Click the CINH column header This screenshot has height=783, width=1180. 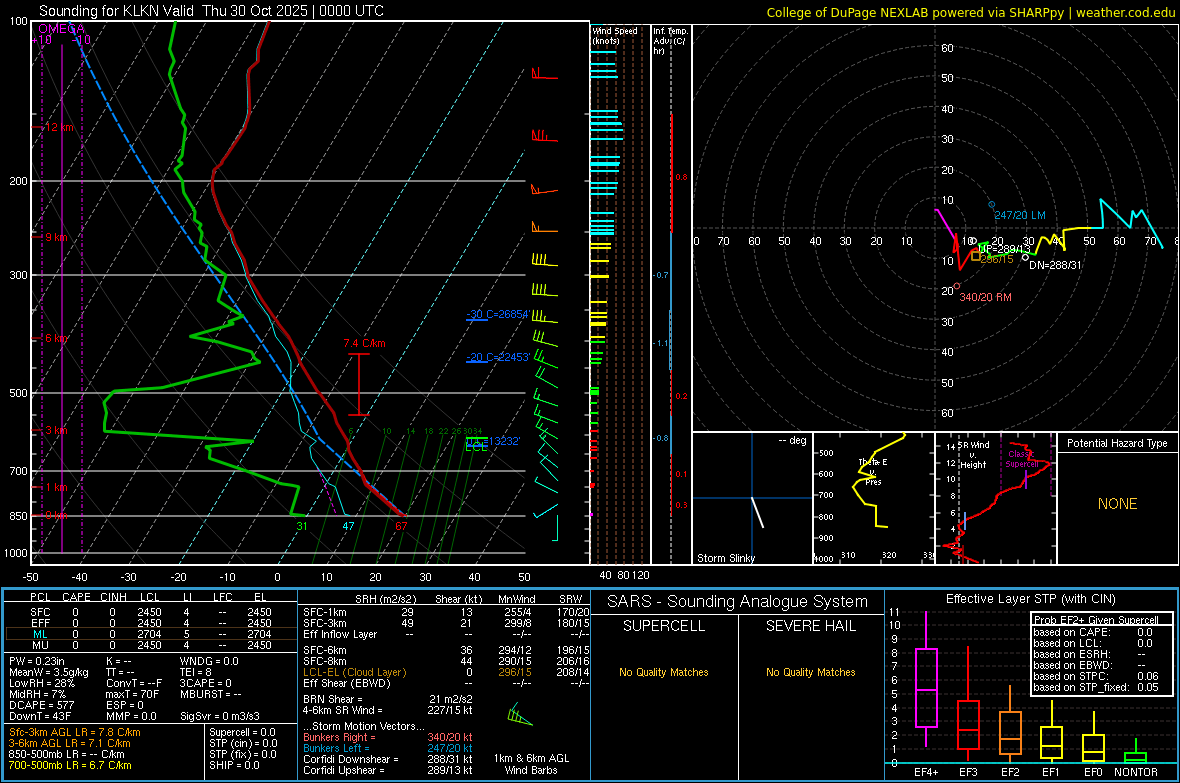click(x=114, y=597)
